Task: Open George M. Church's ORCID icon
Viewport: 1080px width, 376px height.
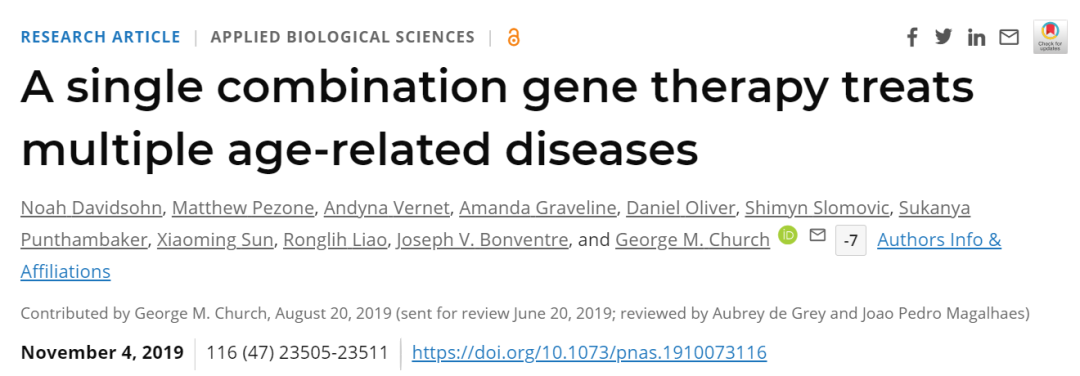Action: (x=788, y=236)
